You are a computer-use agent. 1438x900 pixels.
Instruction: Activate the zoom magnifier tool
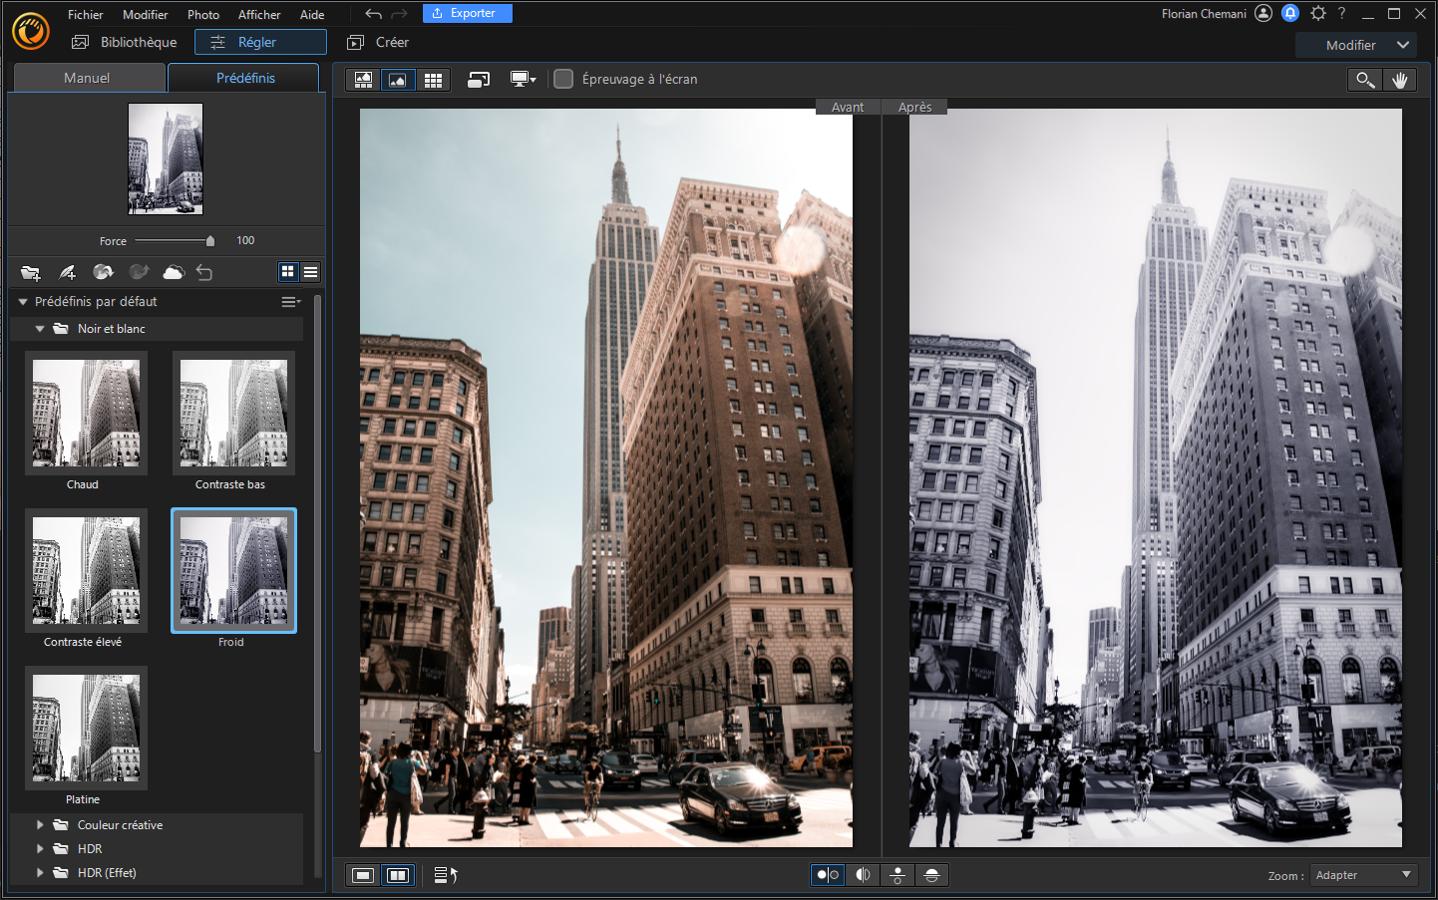click(1365, 80)
